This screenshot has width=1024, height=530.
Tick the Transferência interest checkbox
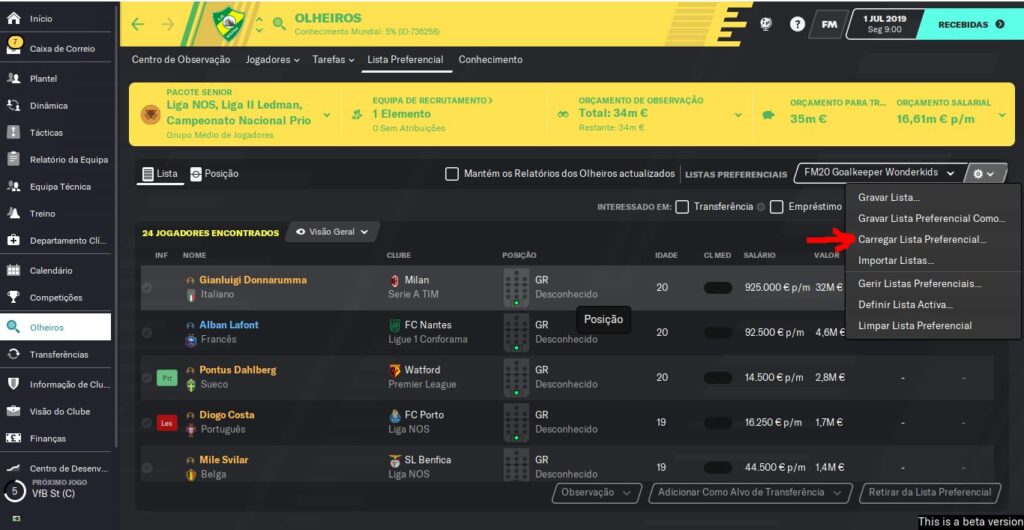click(x=682, y=207)
